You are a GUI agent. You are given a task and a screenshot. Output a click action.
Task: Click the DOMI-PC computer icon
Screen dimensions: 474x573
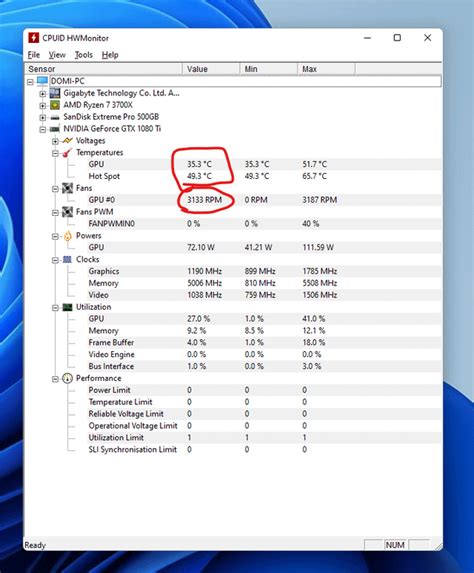coord(42,81)
